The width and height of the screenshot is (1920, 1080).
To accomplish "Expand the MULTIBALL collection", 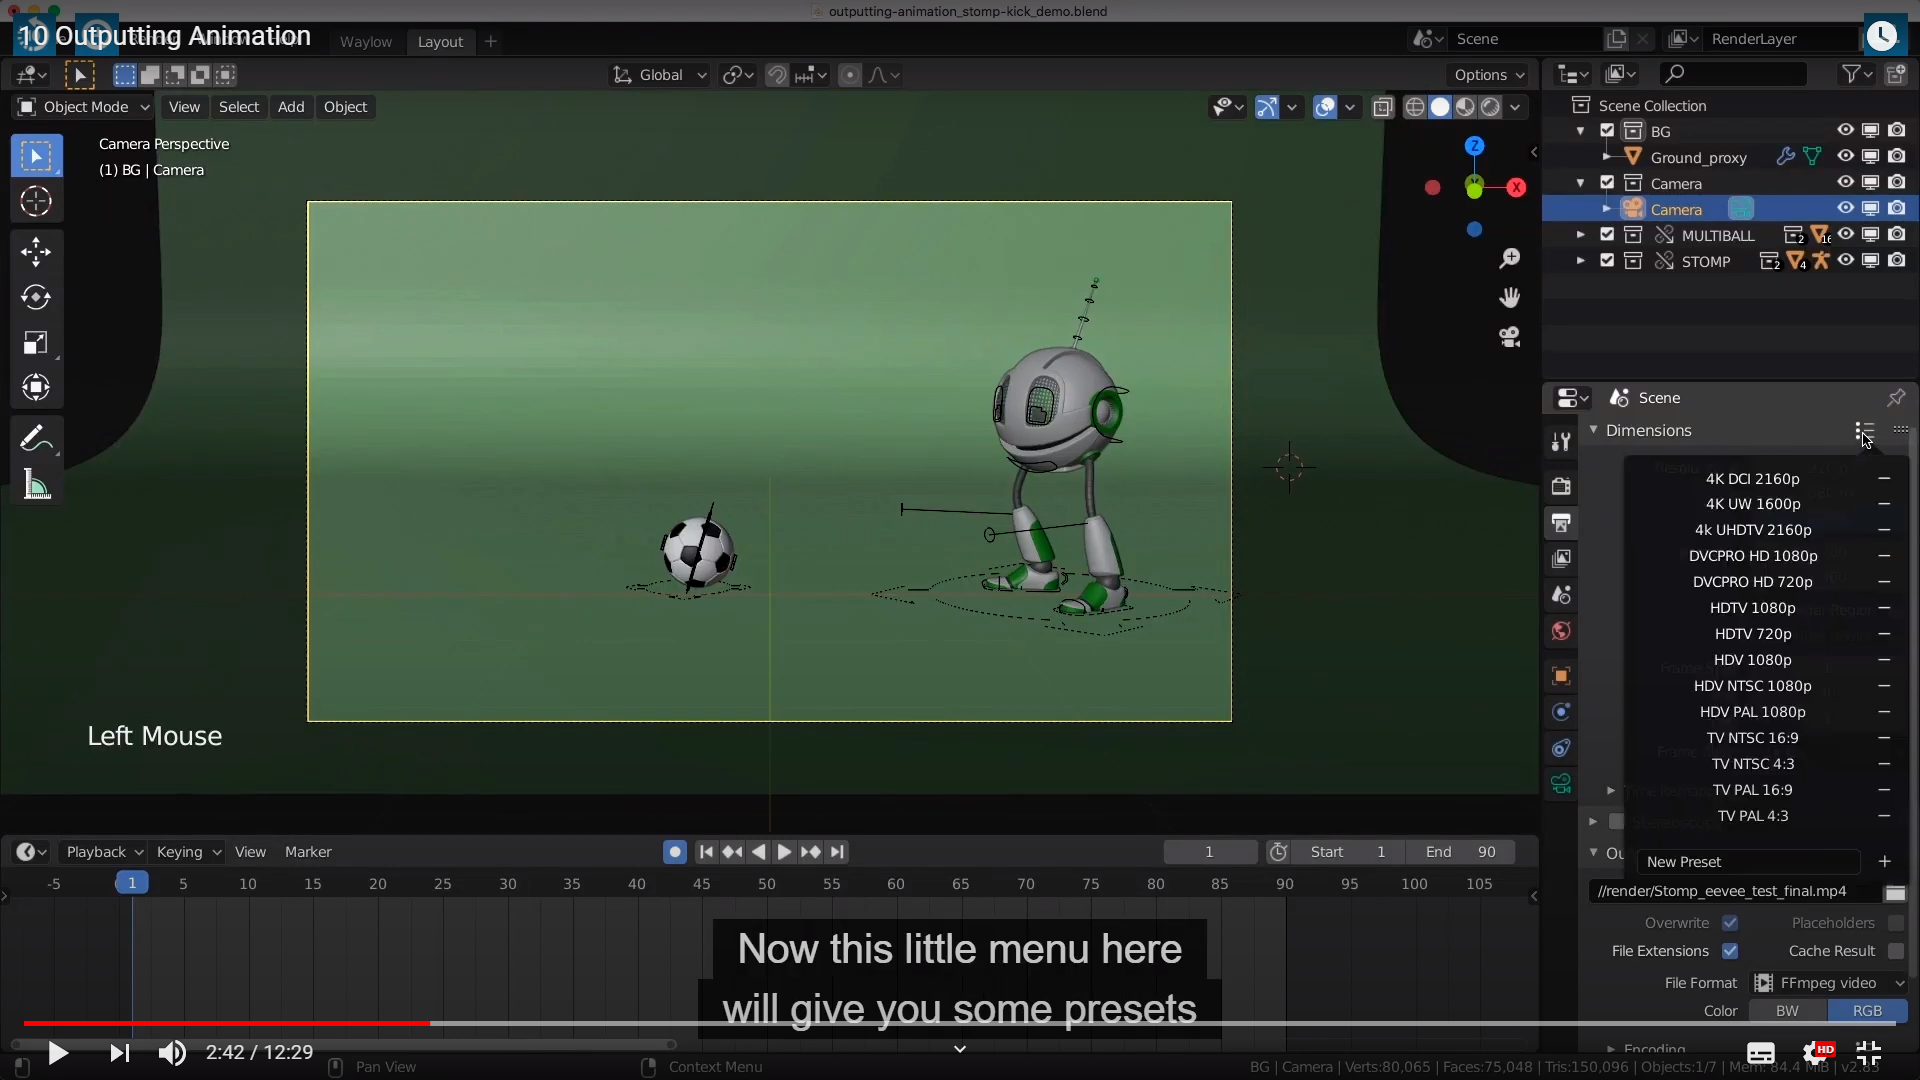I will click(1580, 235).
